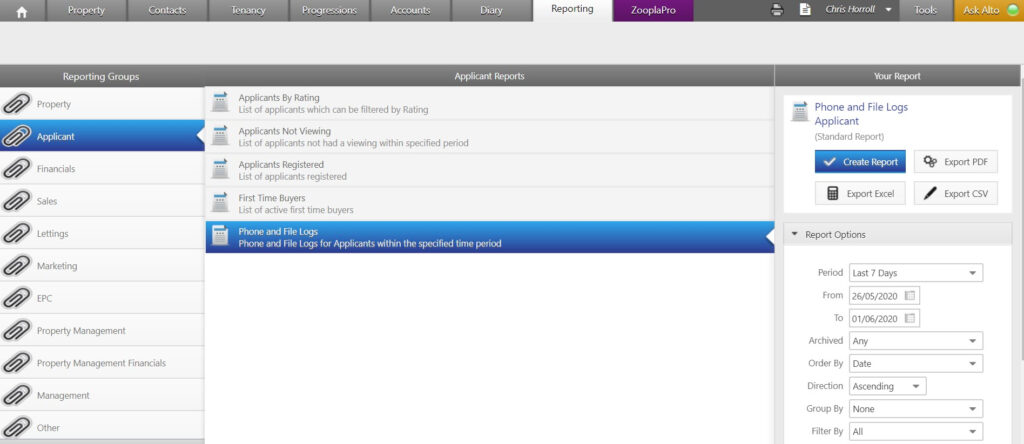
Task: Select the Marketing reporting group
Action: [102, 266]
